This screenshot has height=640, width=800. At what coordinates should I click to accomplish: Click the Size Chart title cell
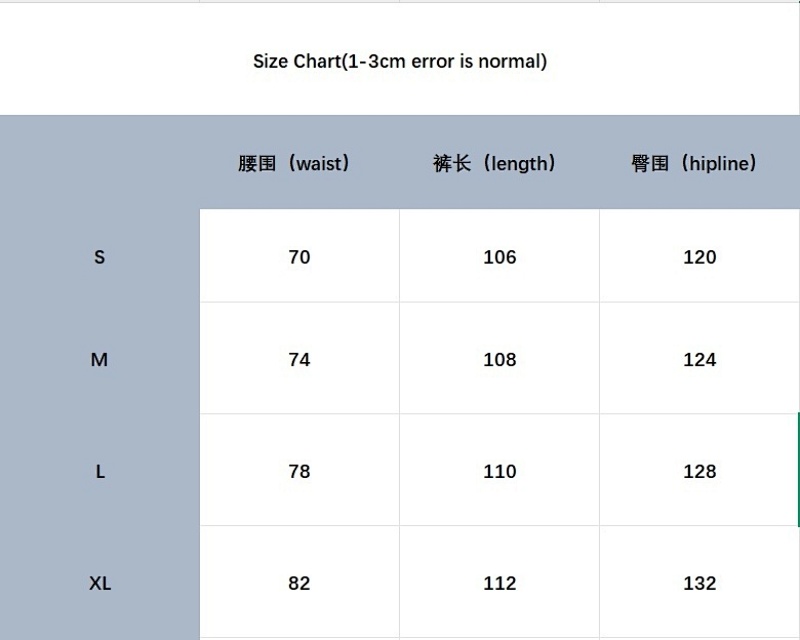[399, 60]
